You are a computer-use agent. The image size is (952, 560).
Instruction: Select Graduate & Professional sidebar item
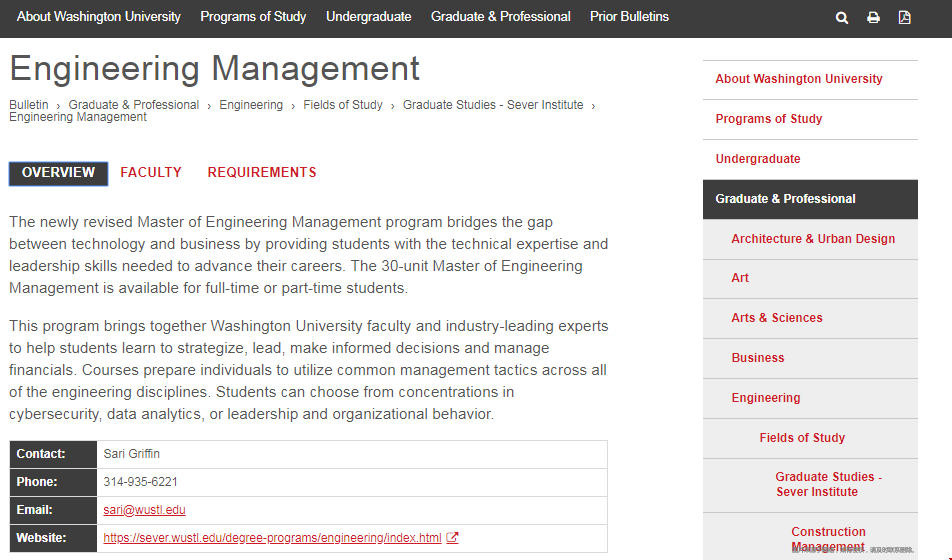(811, 199)
